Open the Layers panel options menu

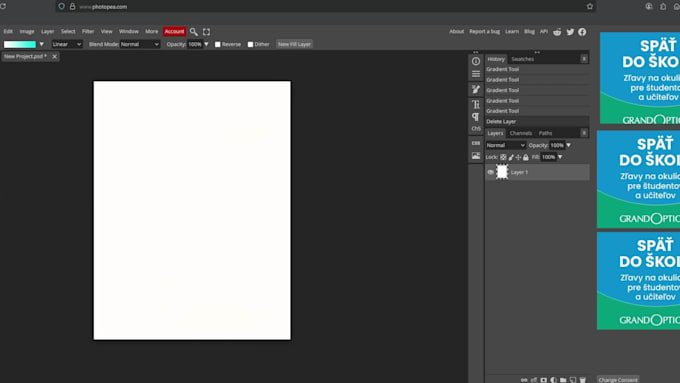pos(584,133)
